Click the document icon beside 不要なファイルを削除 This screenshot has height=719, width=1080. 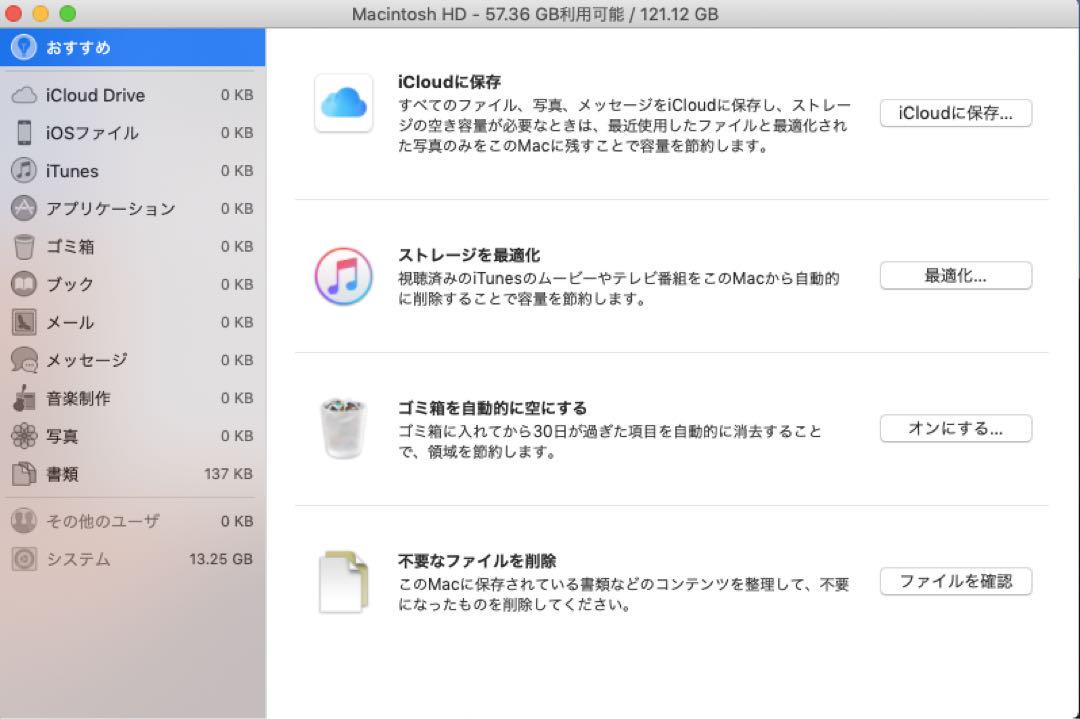(344, 582)
